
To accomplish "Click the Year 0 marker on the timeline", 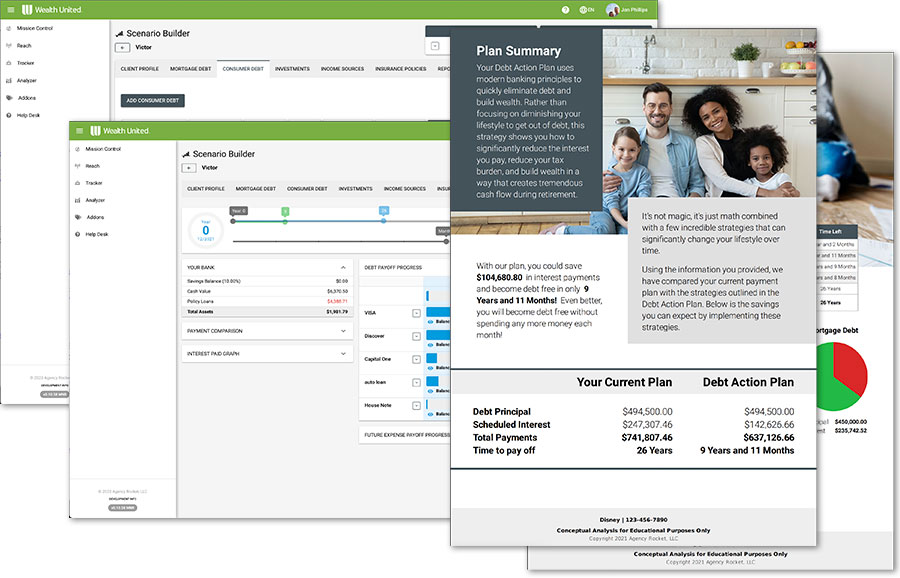I will [238, 211].
